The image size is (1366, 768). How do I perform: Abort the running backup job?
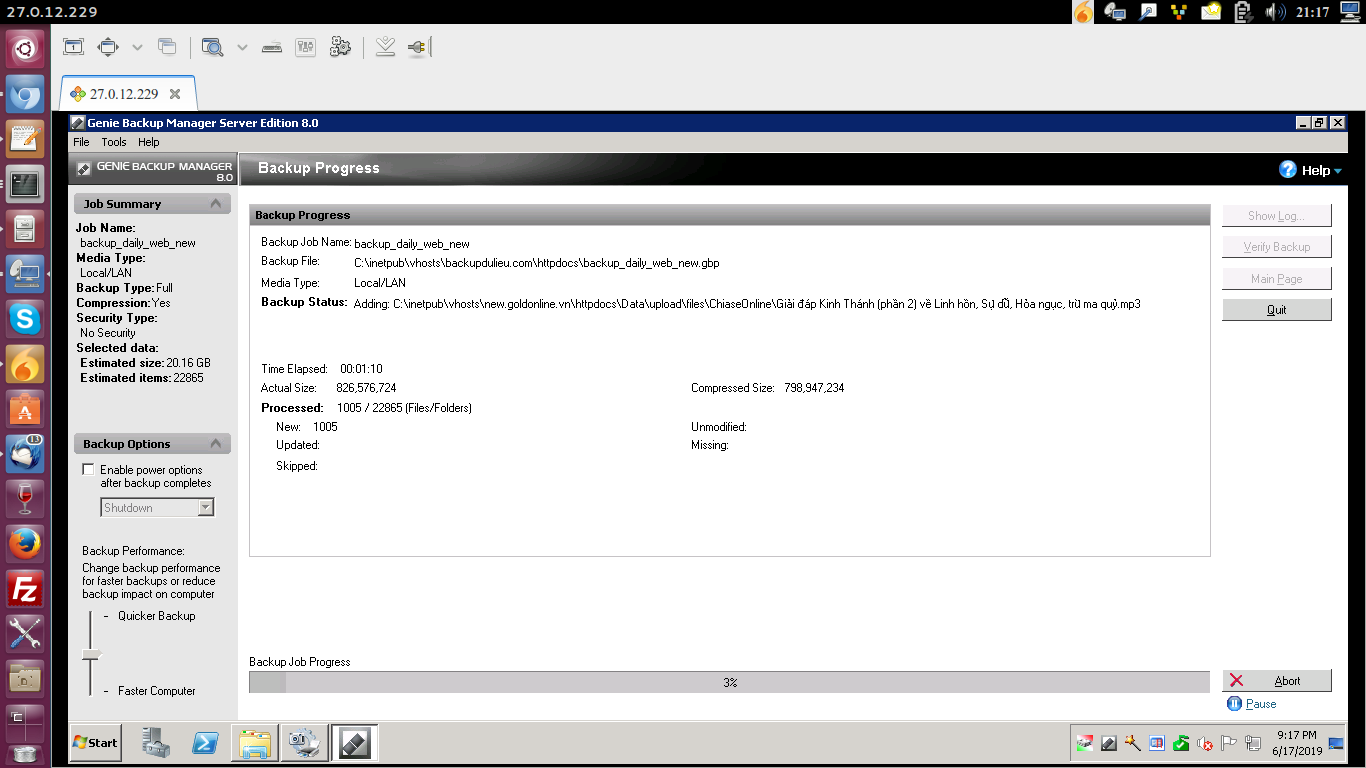1277,681
